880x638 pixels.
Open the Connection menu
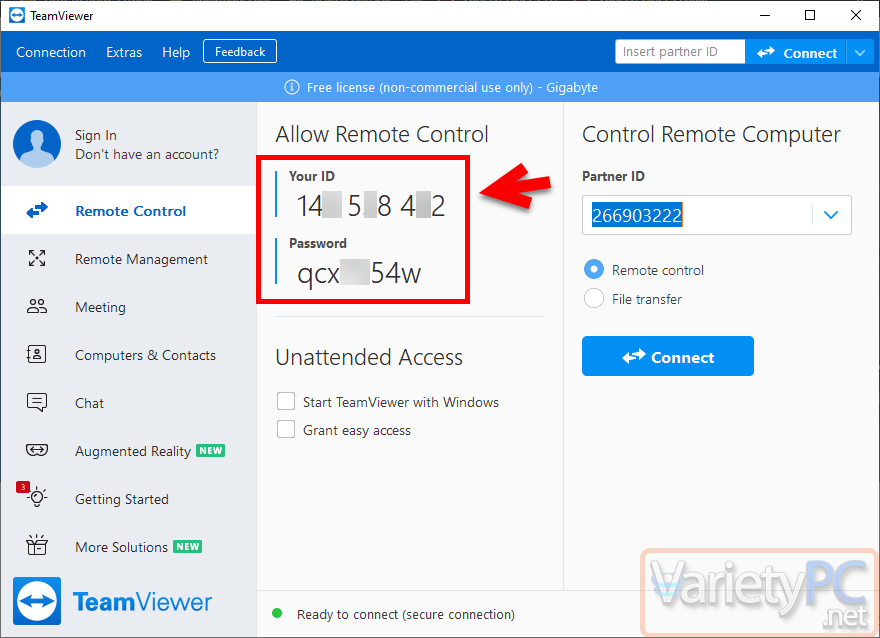coord(51,52)
